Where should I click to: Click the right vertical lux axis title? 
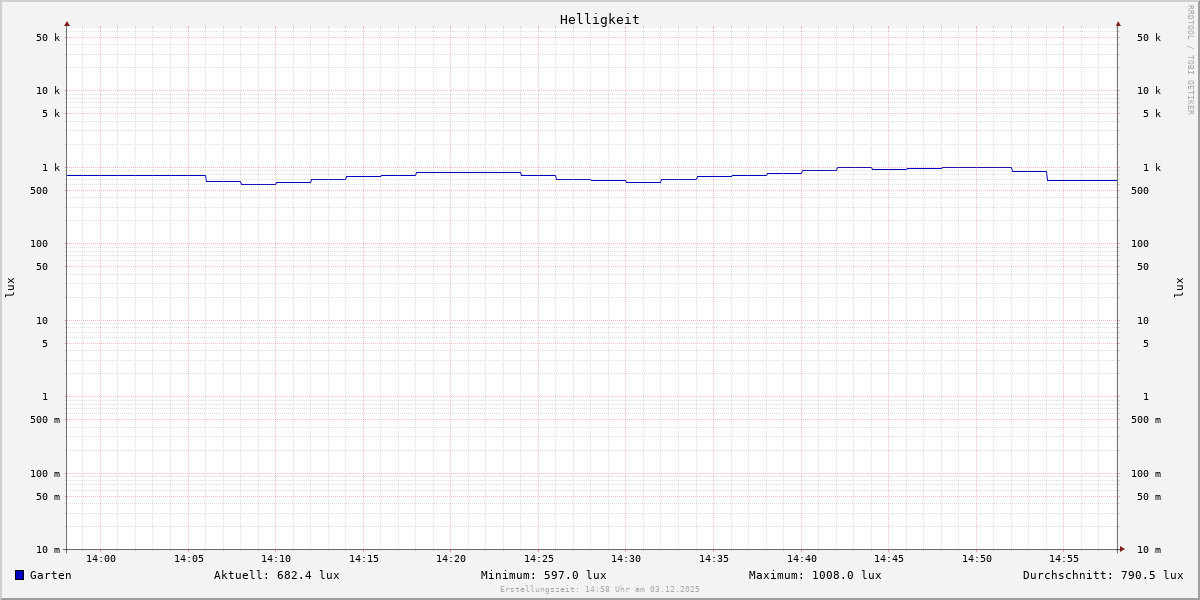pyautogui.click(x=1179, y=287)
